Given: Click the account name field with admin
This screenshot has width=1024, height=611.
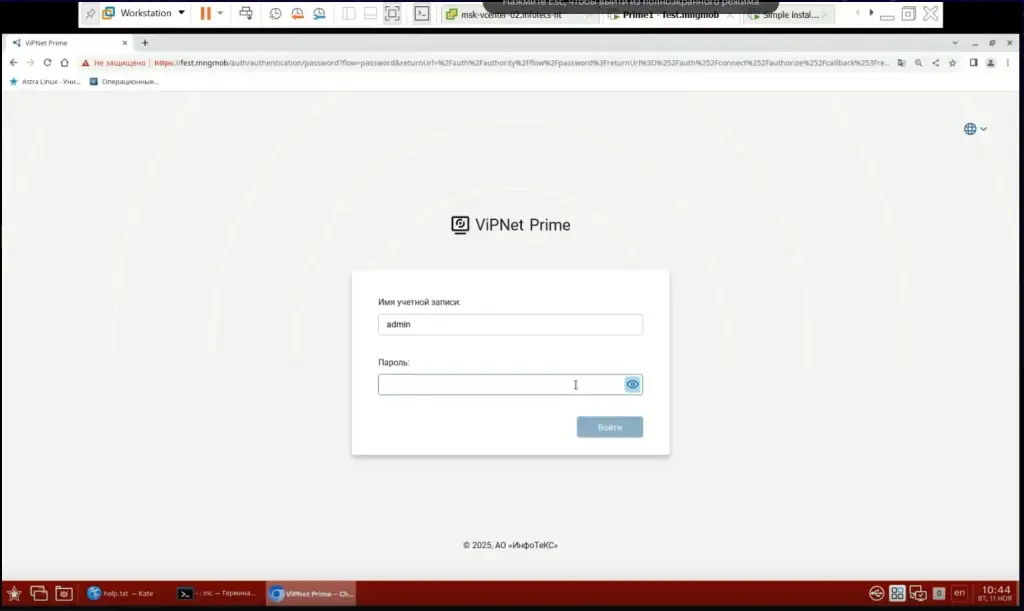Looking at the screenshot, I should 510,325.
